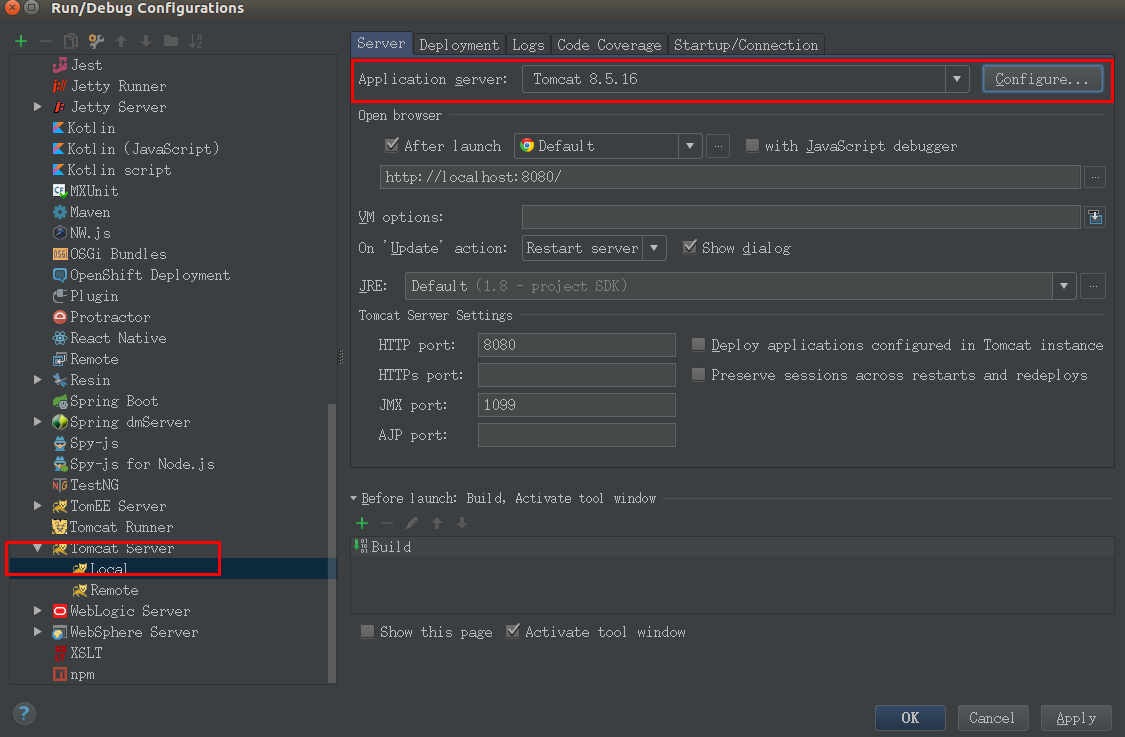Remove configuration using the minus toolbar icon
Image resolution: width=1125 pixels, height=737 pixels.
[x=46, y=41]
